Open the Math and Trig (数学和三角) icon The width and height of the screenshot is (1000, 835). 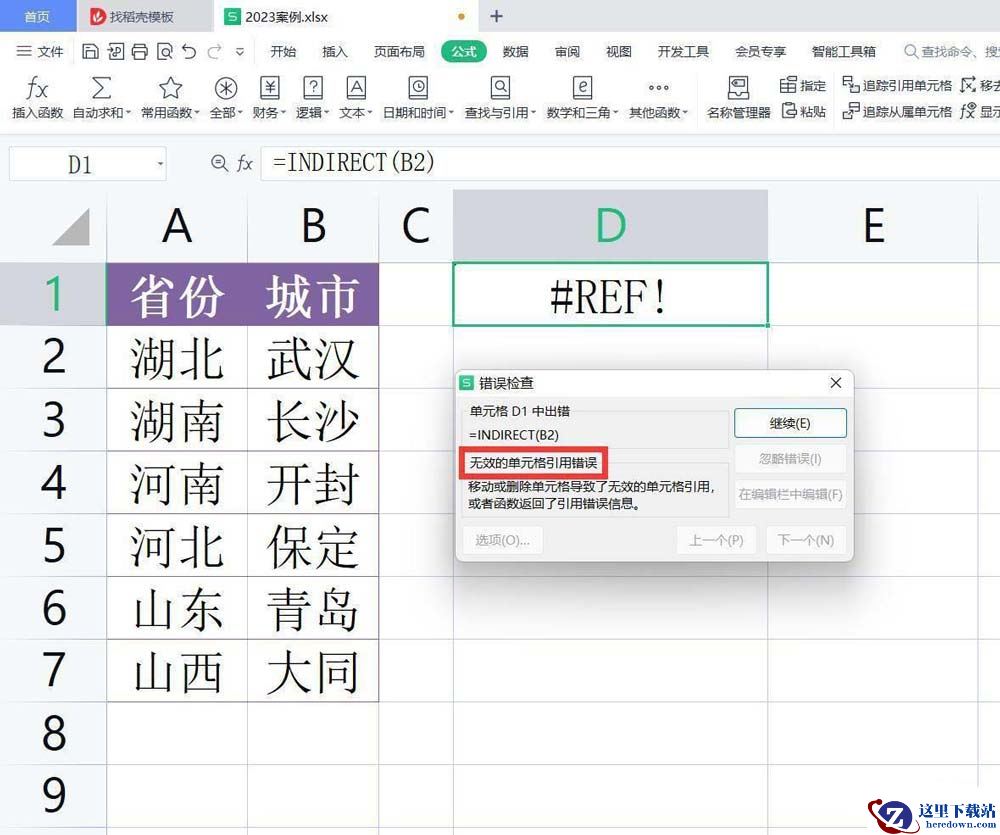click(x=582, y=88)
